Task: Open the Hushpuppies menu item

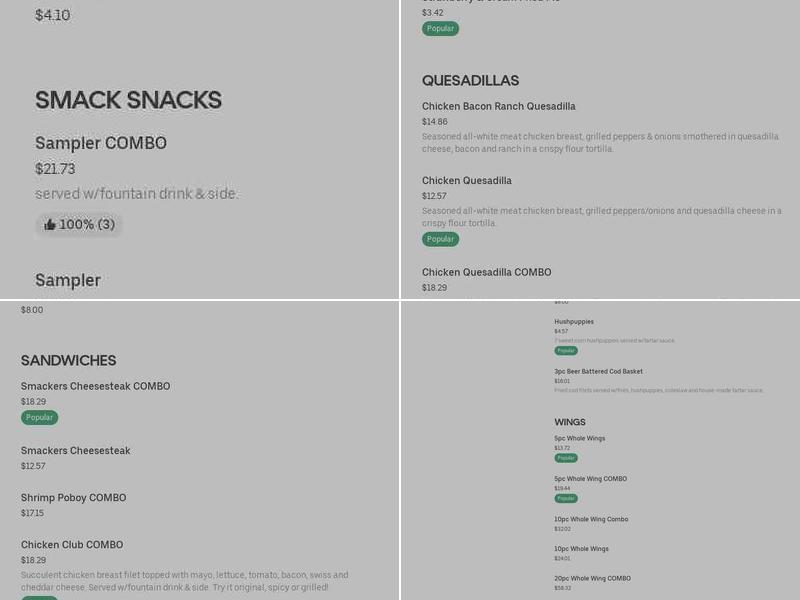Action: [574, 322]
